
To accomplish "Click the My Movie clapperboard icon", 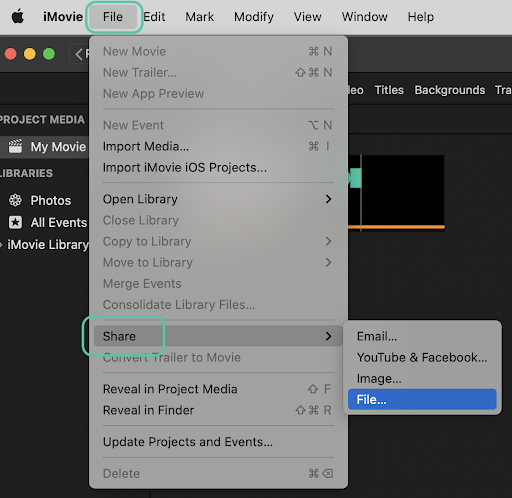I will coord(15,146).
